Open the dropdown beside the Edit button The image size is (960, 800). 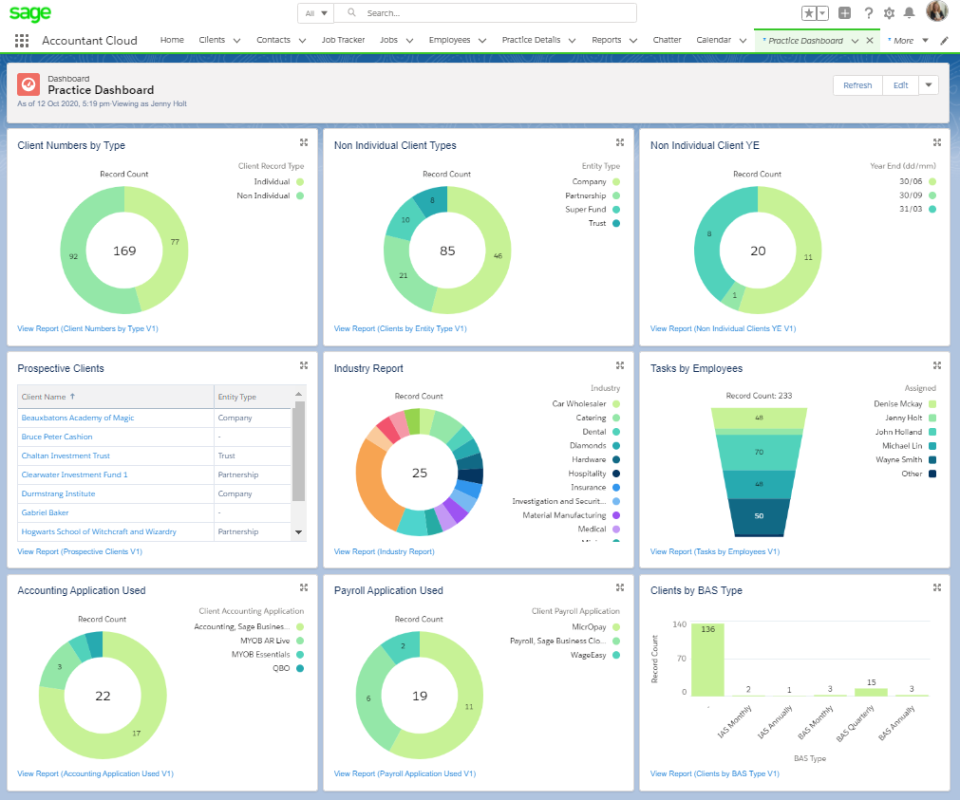click(x=928, y=85)
